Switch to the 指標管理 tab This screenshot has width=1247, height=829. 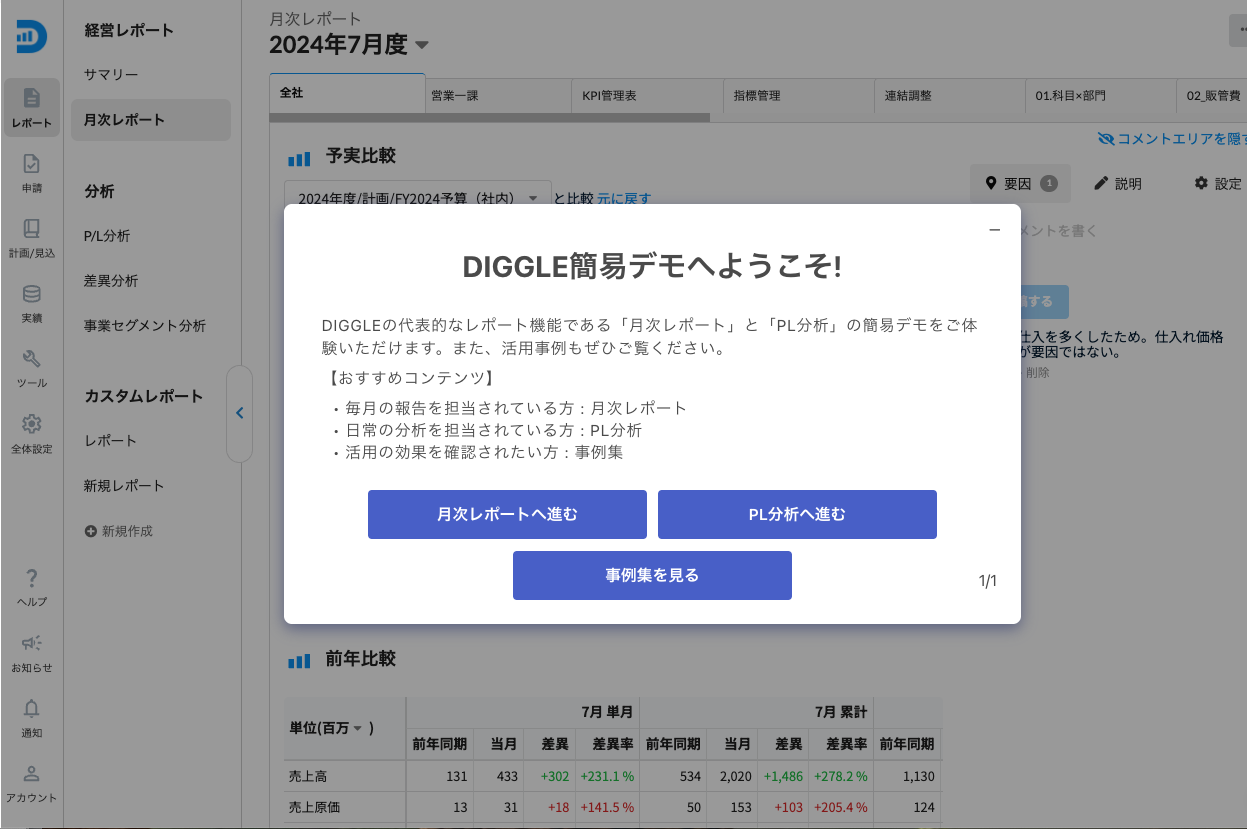[798, 96]
